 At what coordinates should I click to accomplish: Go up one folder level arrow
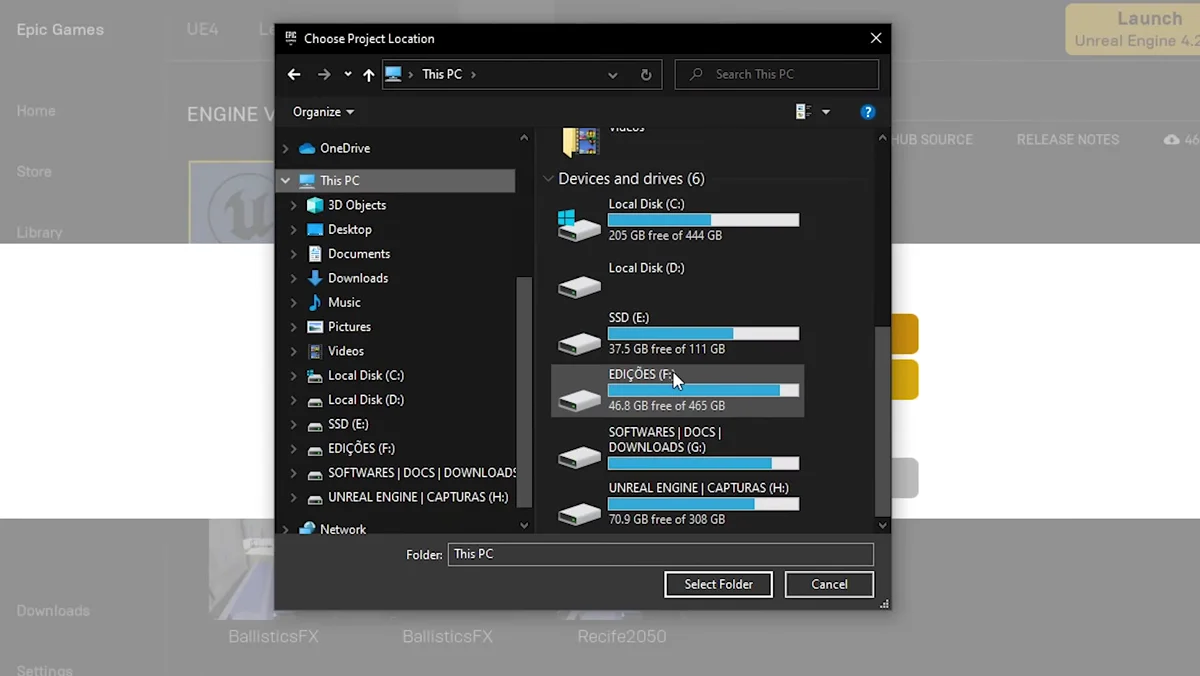(x=369, y=74)
